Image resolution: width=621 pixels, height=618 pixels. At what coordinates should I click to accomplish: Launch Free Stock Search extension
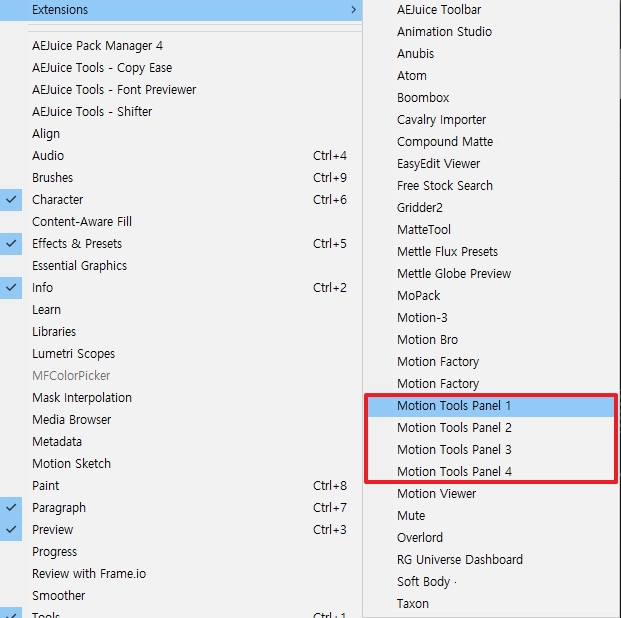coord(445,185)
